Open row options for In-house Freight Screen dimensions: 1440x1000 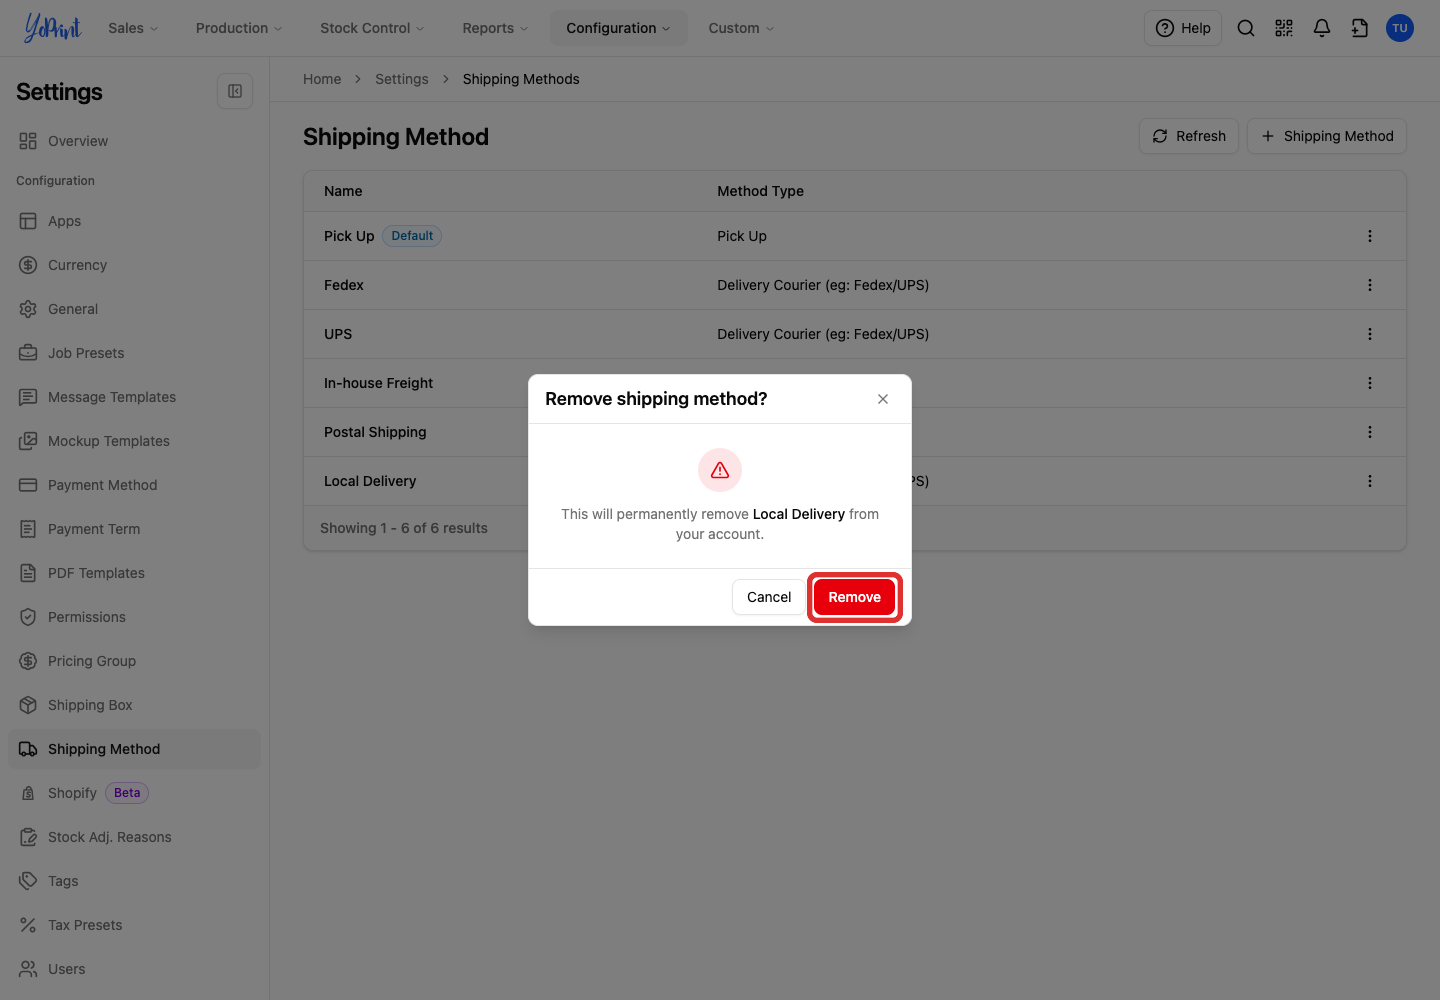[1370, 383]
